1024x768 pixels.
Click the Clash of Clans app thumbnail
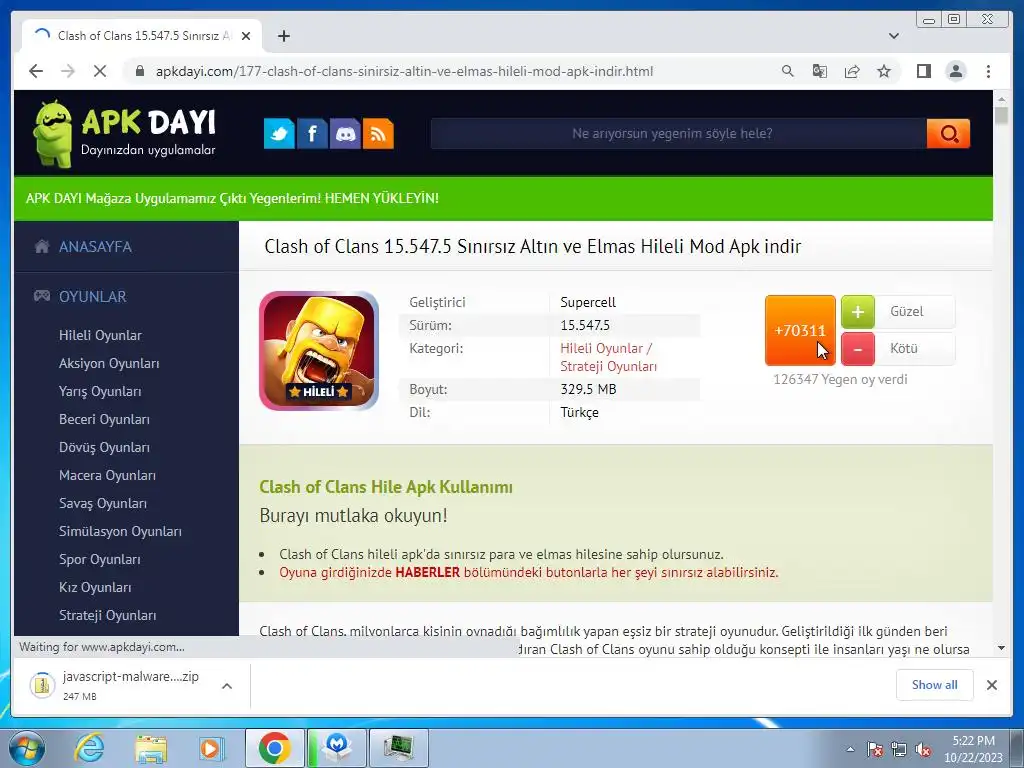pos(319,351)
